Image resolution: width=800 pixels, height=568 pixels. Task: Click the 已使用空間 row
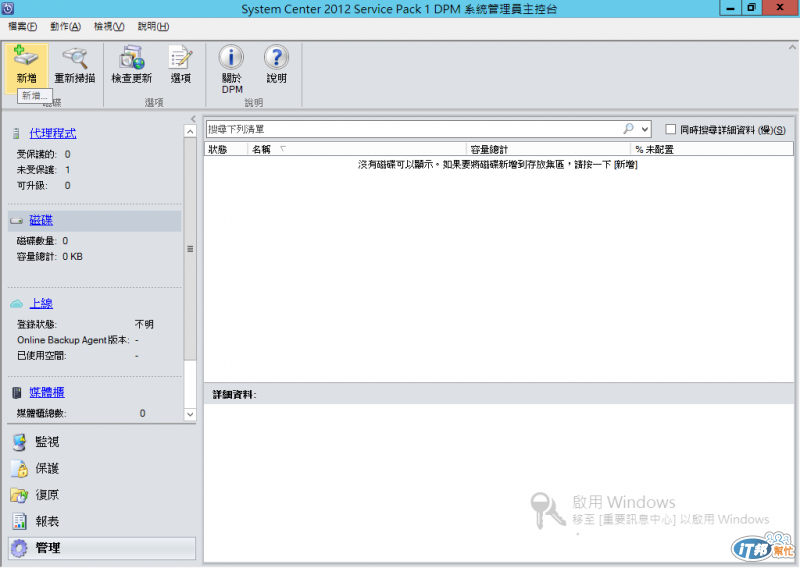coord(78,356)
